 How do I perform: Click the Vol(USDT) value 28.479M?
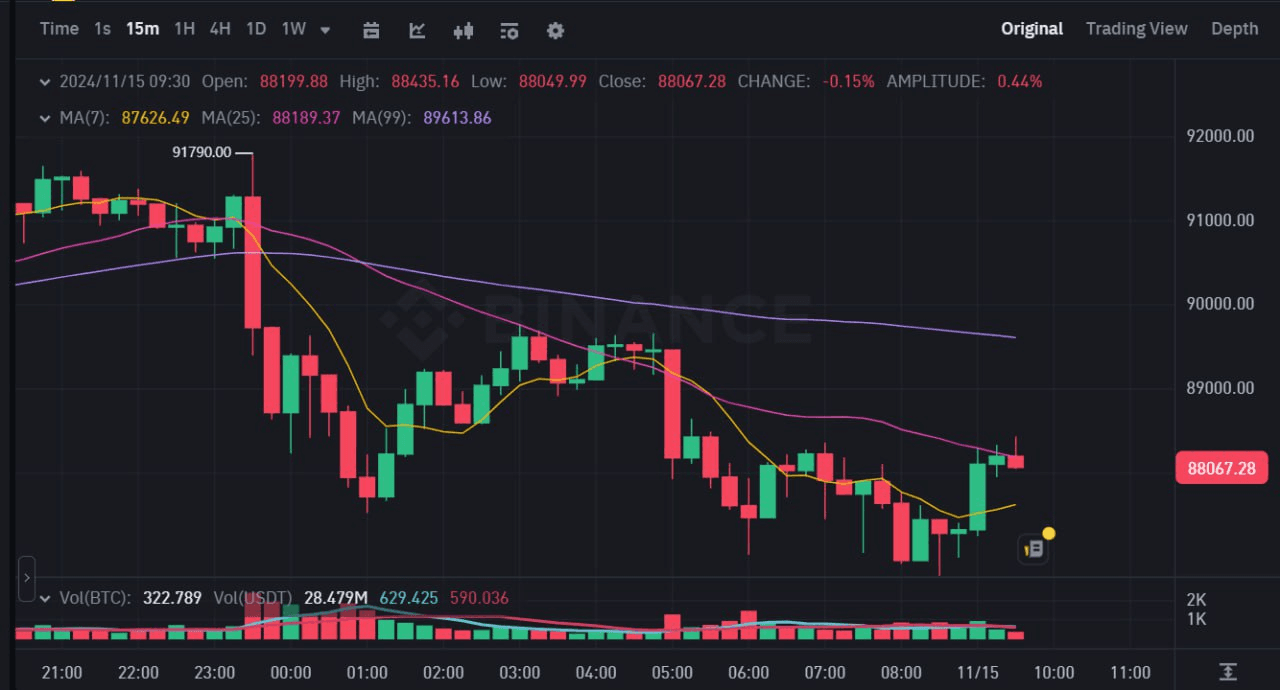tap(336, 598)
